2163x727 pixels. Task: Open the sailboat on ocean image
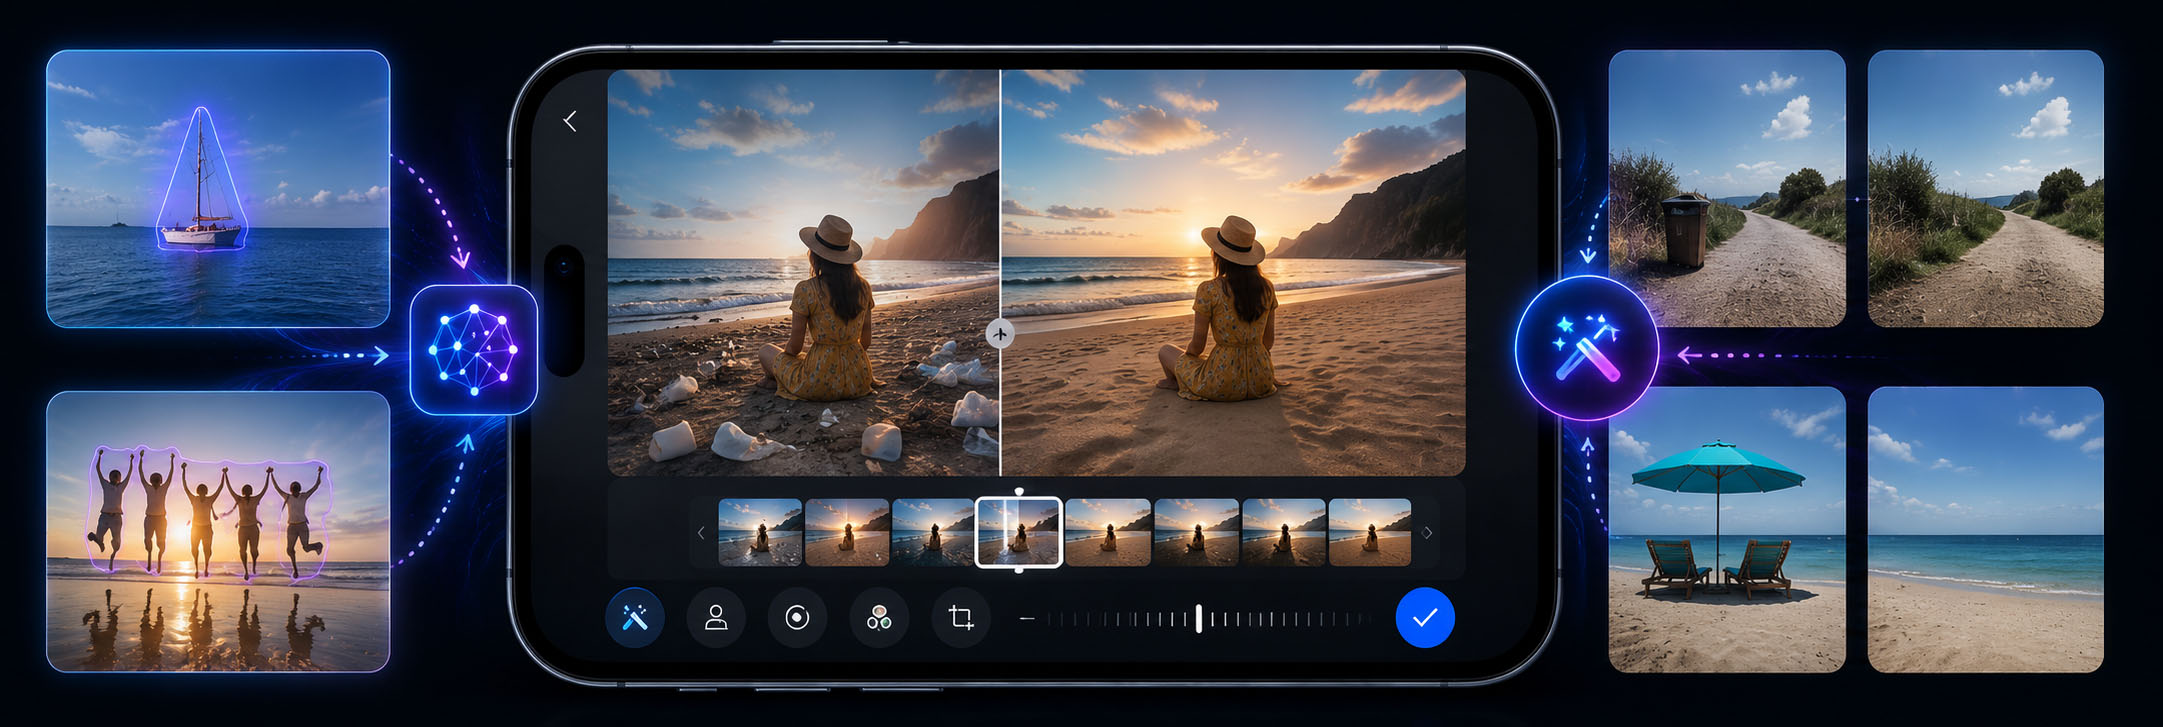[x=218, y=189]
